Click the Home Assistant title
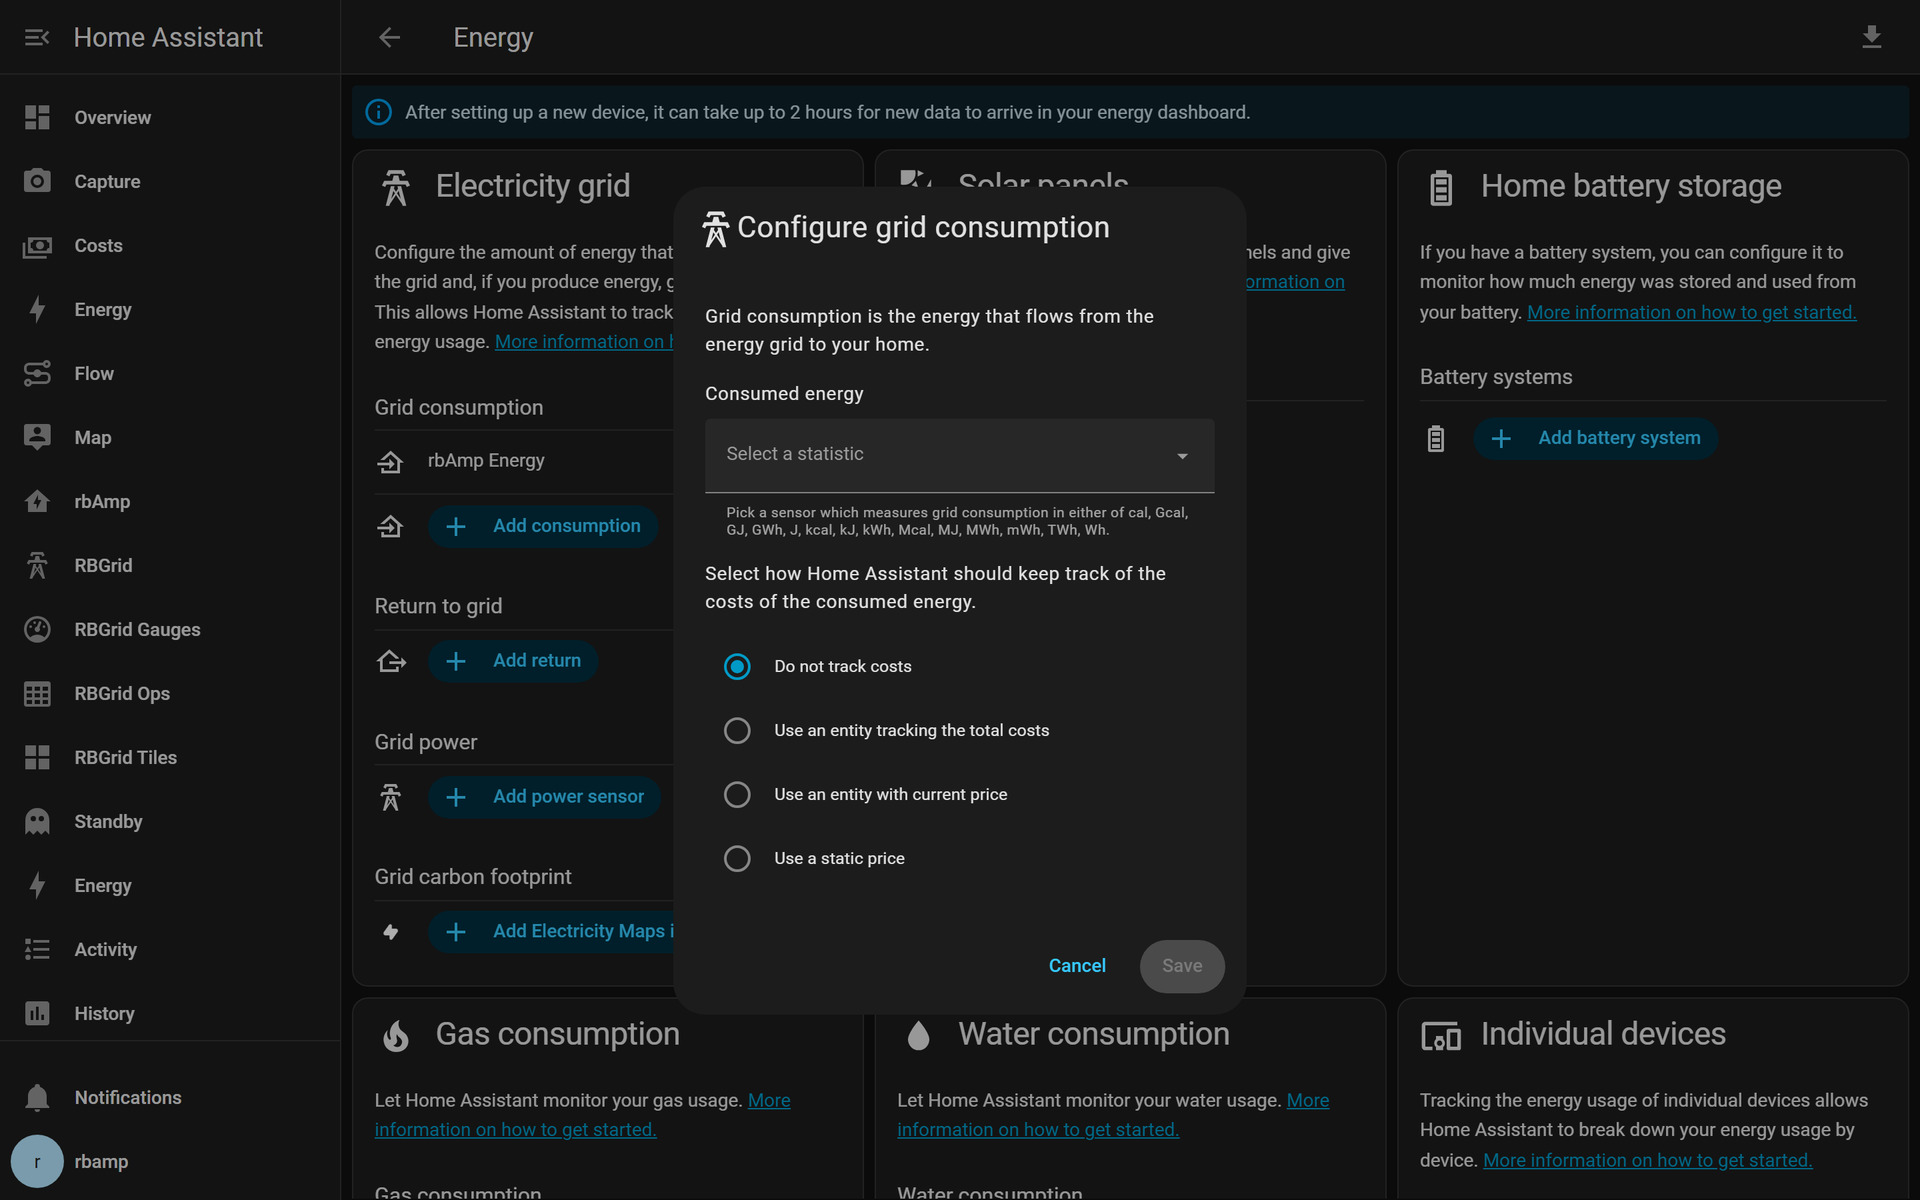Screen dimensions: 1920x1200 coord(168,37)
